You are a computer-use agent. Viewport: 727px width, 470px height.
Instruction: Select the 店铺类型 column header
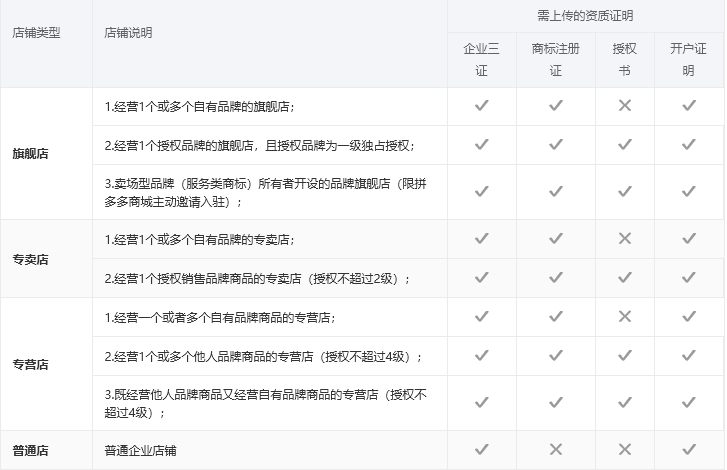36,33
